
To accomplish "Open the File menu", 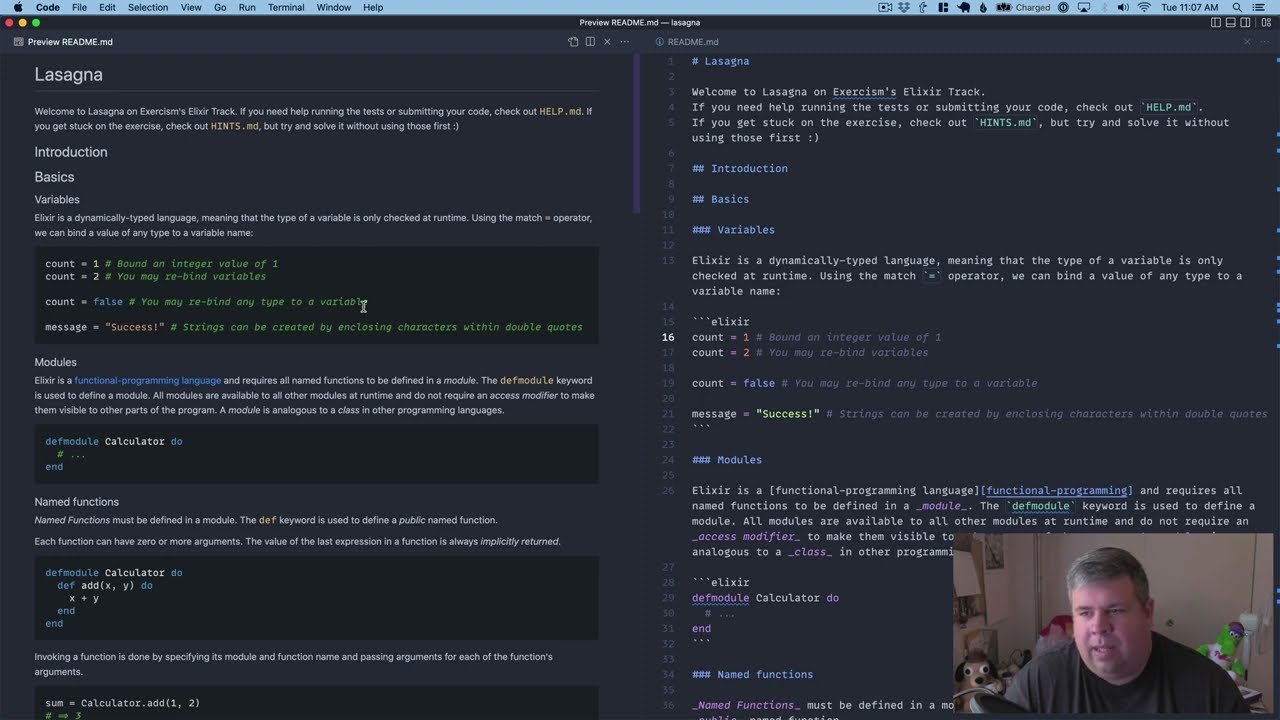I will point(79,7).
